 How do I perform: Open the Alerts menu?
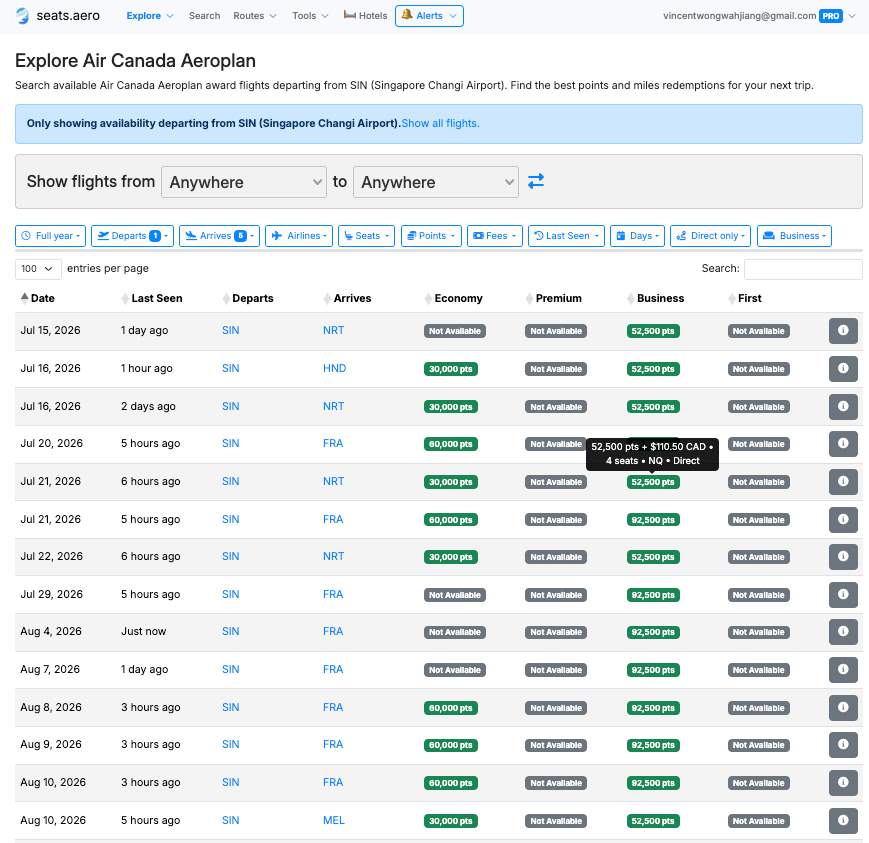[x=430, y=16]
